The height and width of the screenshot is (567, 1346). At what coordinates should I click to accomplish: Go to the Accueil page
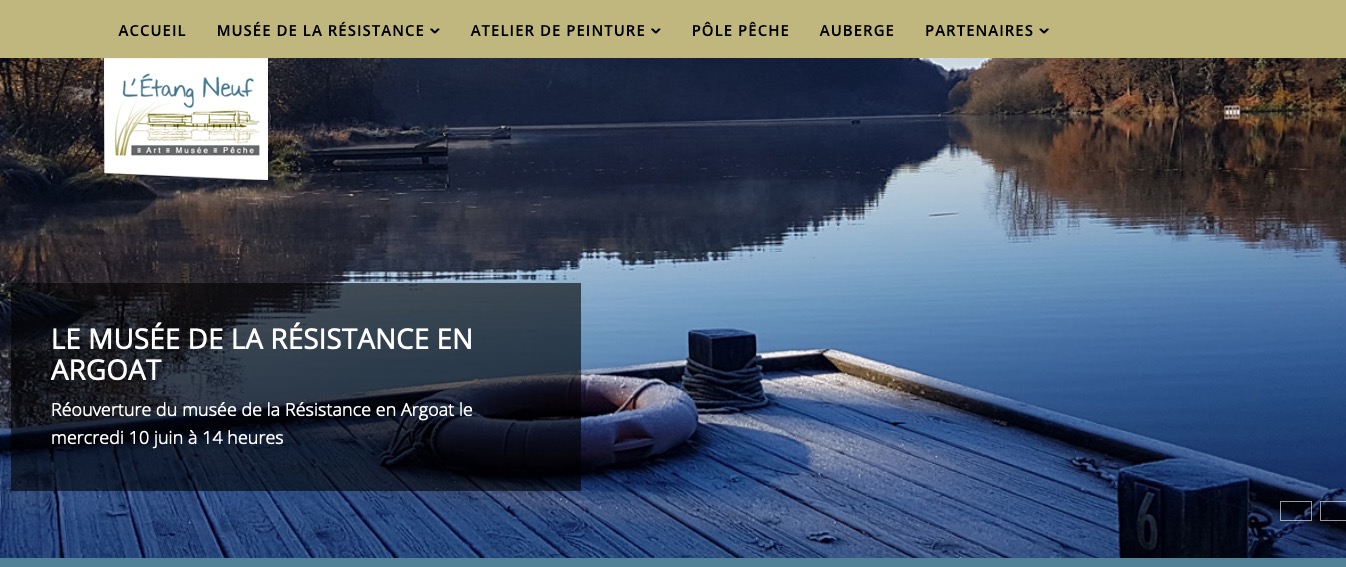click(152, 30)
